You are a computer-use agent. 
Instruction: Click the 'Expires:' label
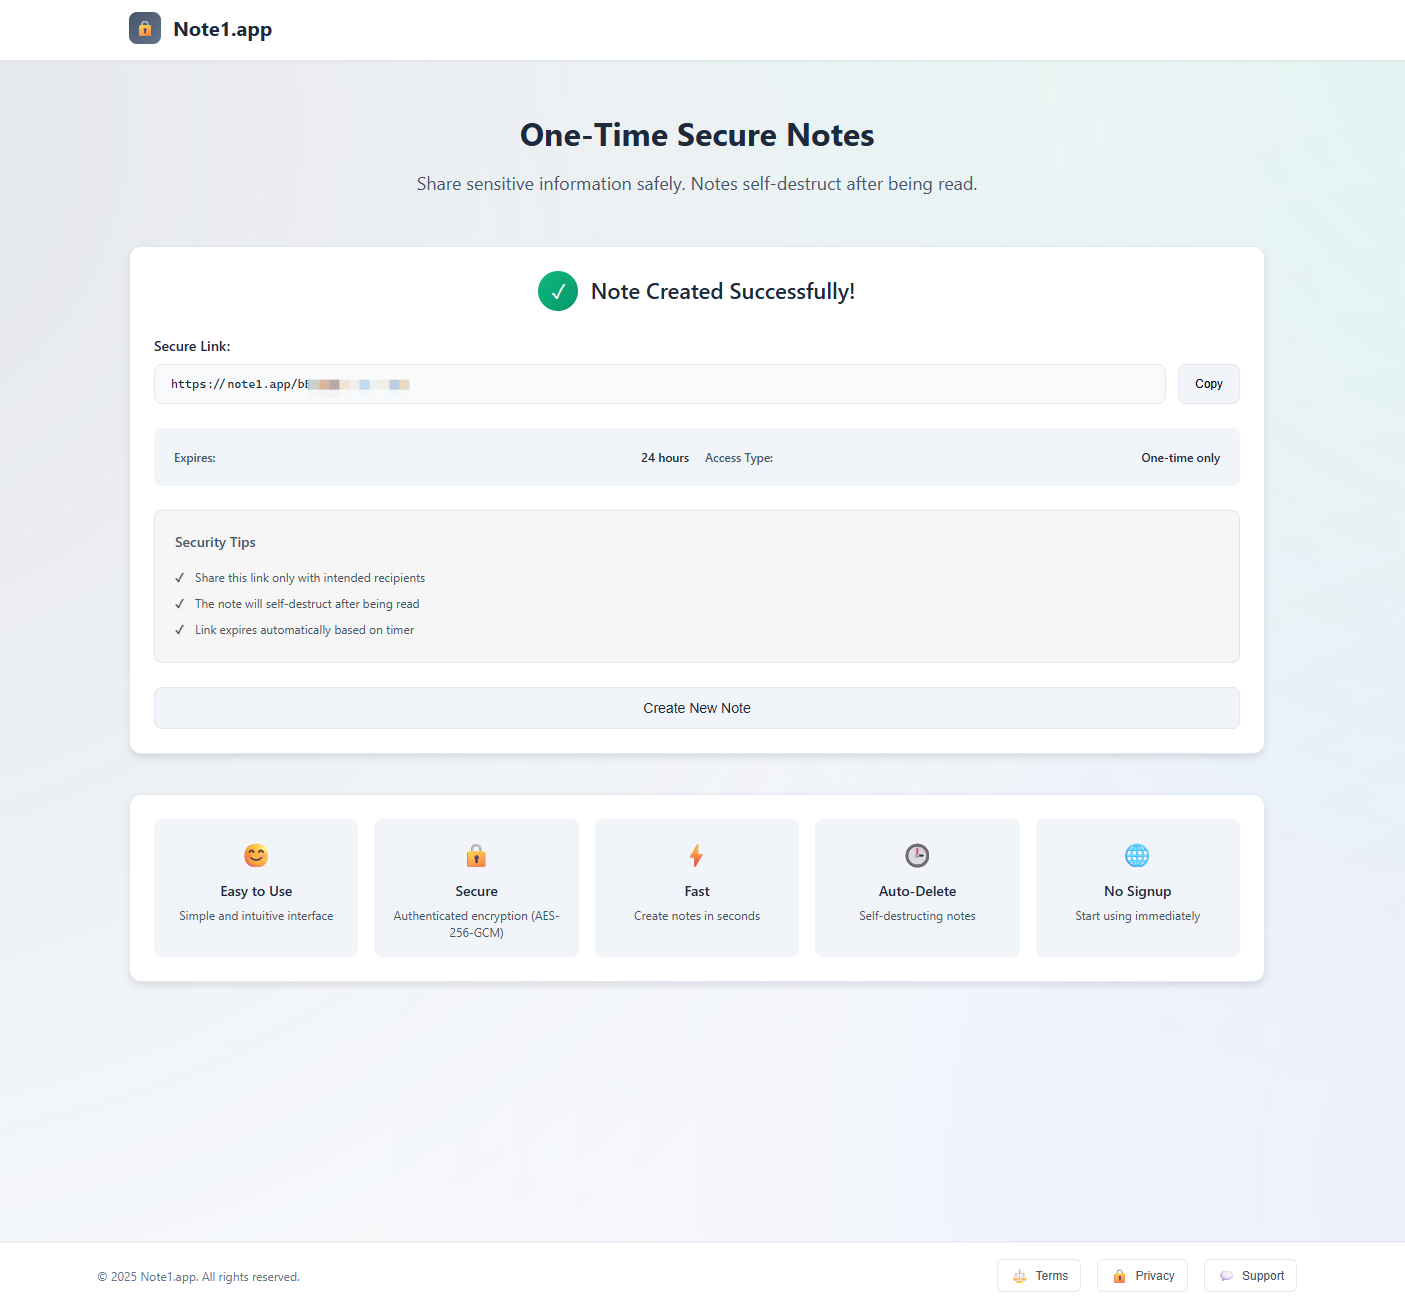point(195,458)
